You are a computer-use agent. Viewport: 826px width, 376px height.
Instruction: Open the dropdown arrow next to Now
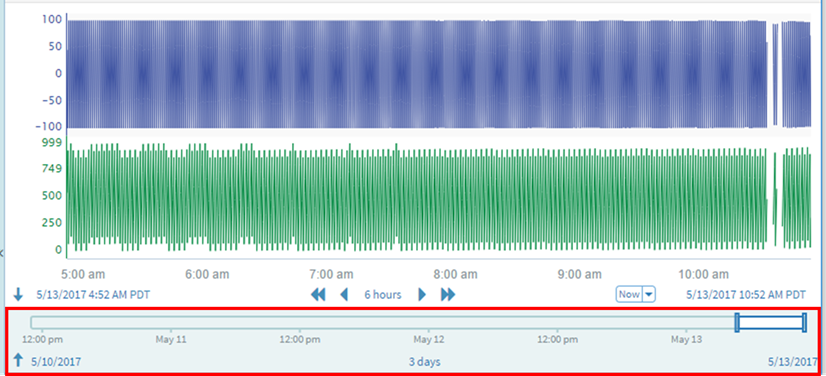649,294
